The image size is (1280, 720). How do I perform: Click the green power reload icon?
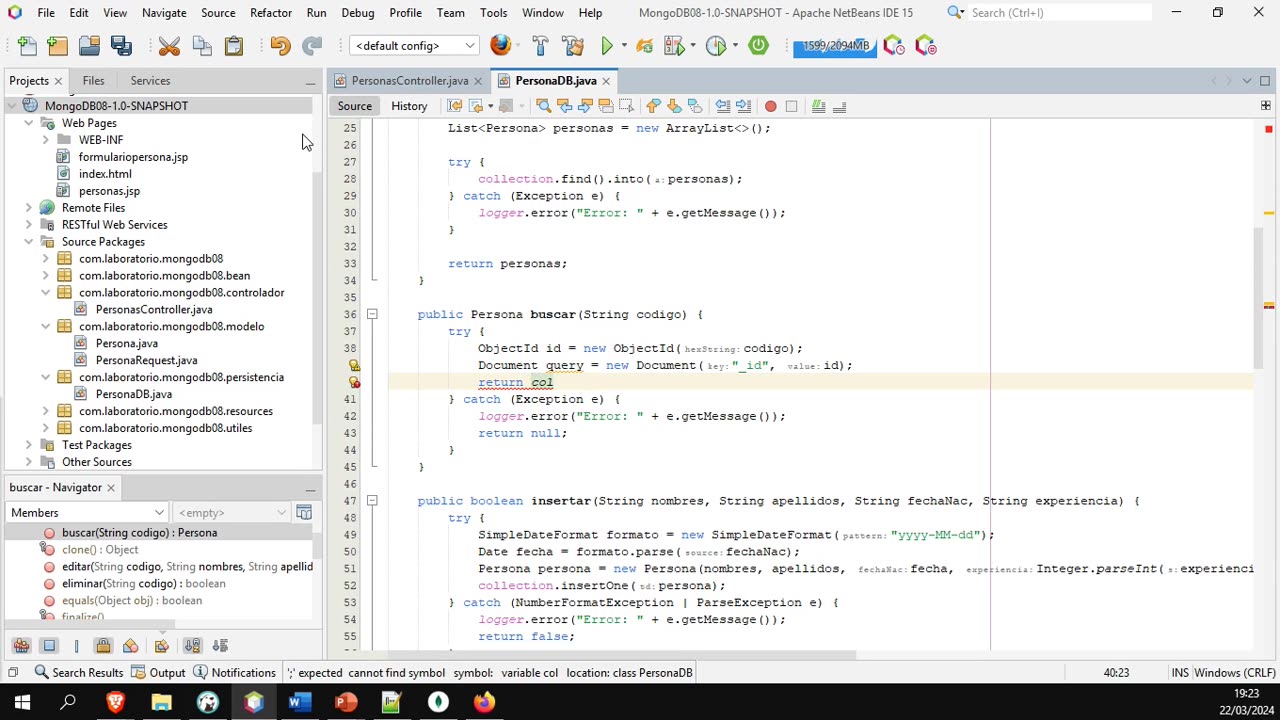(x=759, y=45)
